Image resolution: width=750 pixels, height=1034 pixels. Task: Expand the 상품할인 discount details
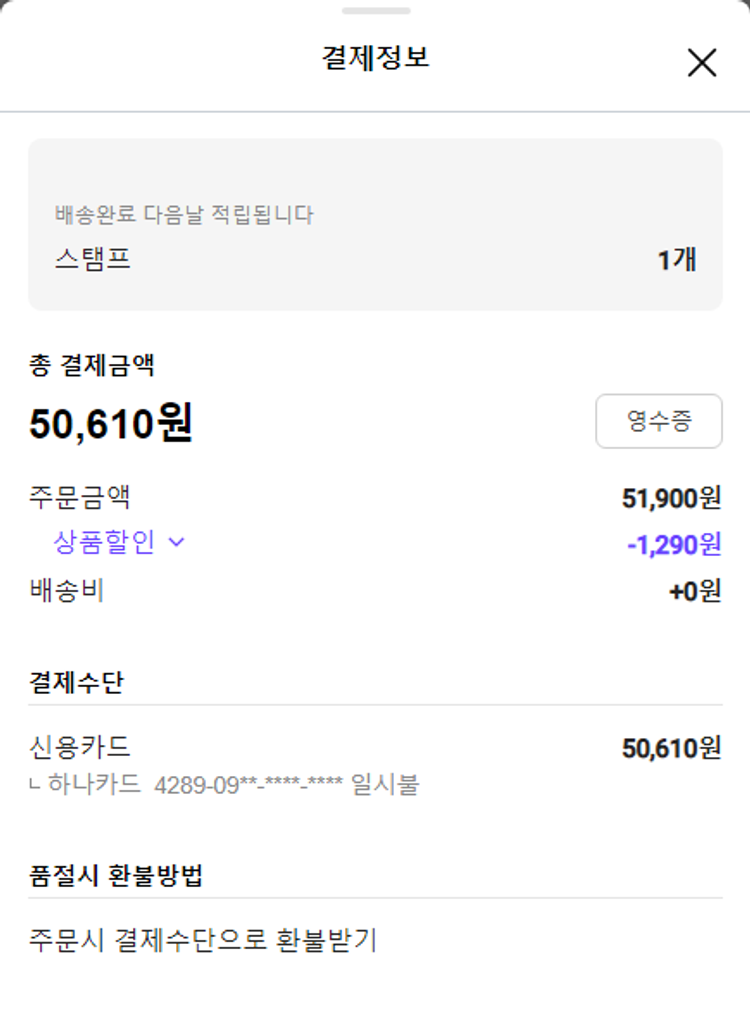pyautogui.click(x=104, y=543)
